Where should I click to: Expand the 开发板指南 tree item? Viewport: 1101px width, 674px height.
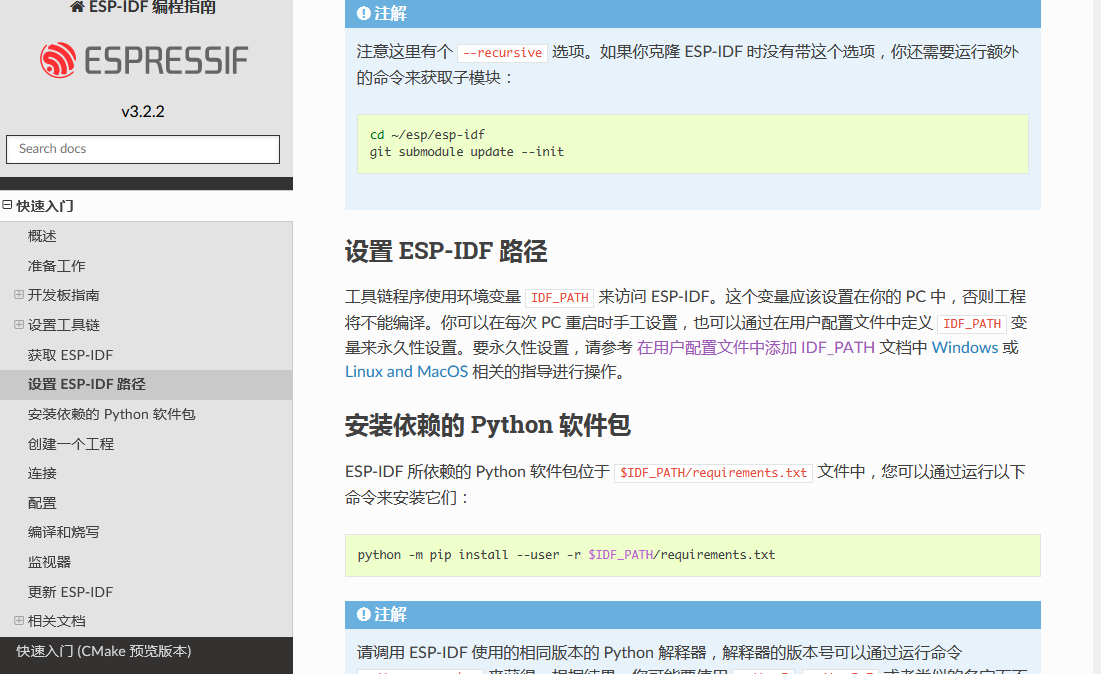(x=19, y=295)
